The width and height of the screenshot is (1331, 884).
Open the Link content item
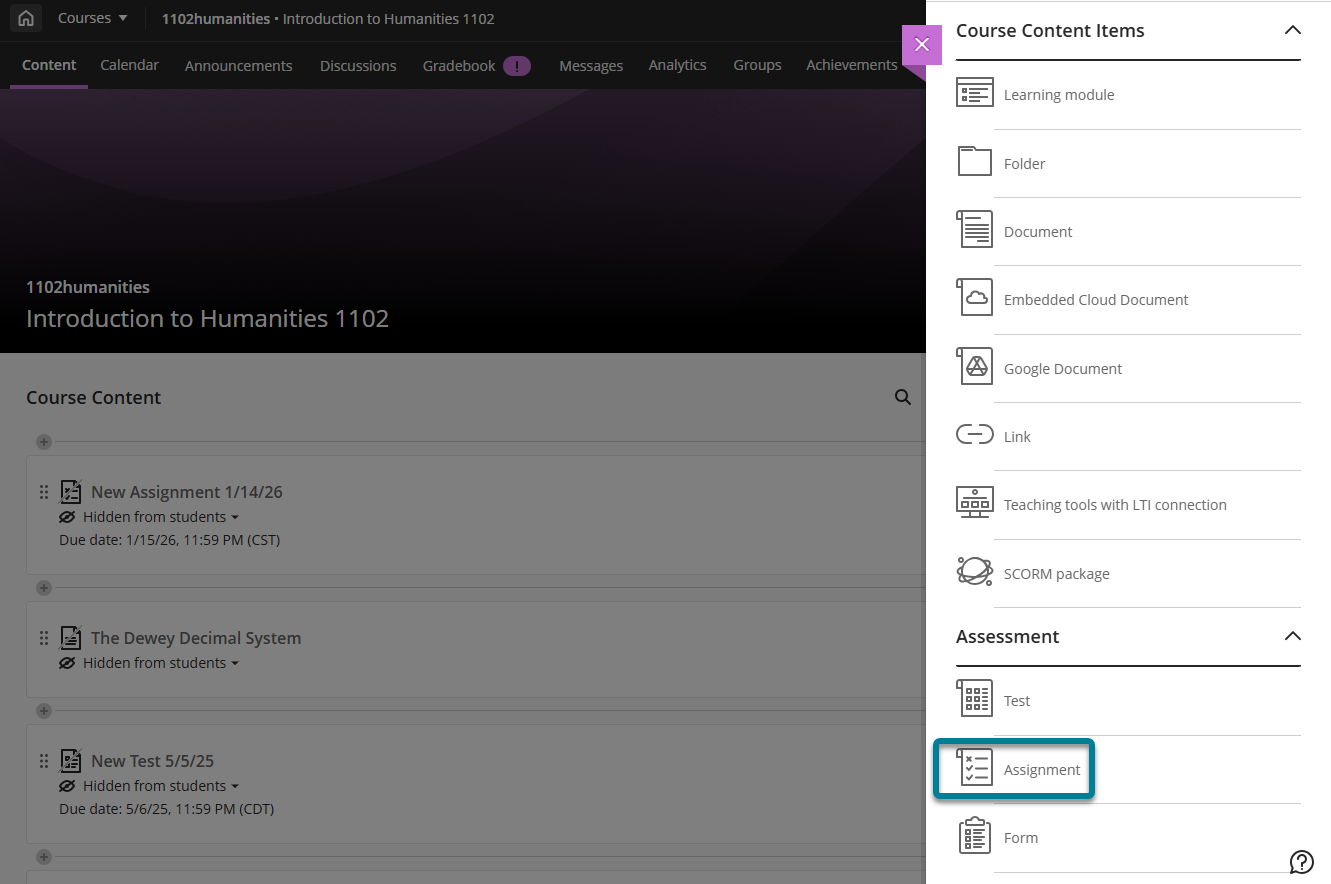1017,436
